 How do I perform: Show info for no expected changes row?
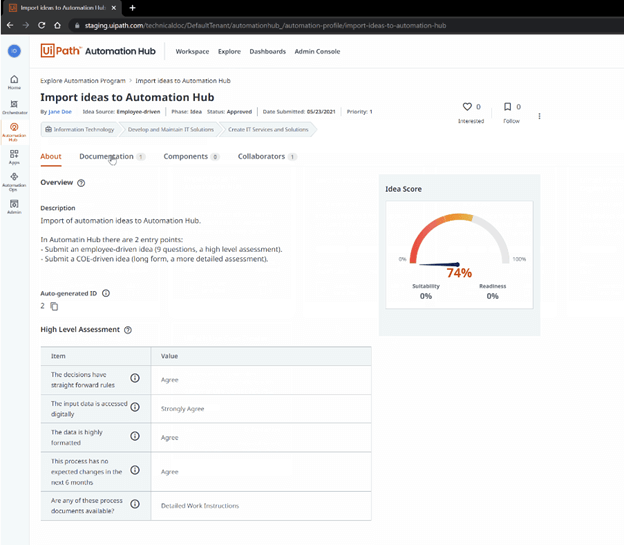135,470
